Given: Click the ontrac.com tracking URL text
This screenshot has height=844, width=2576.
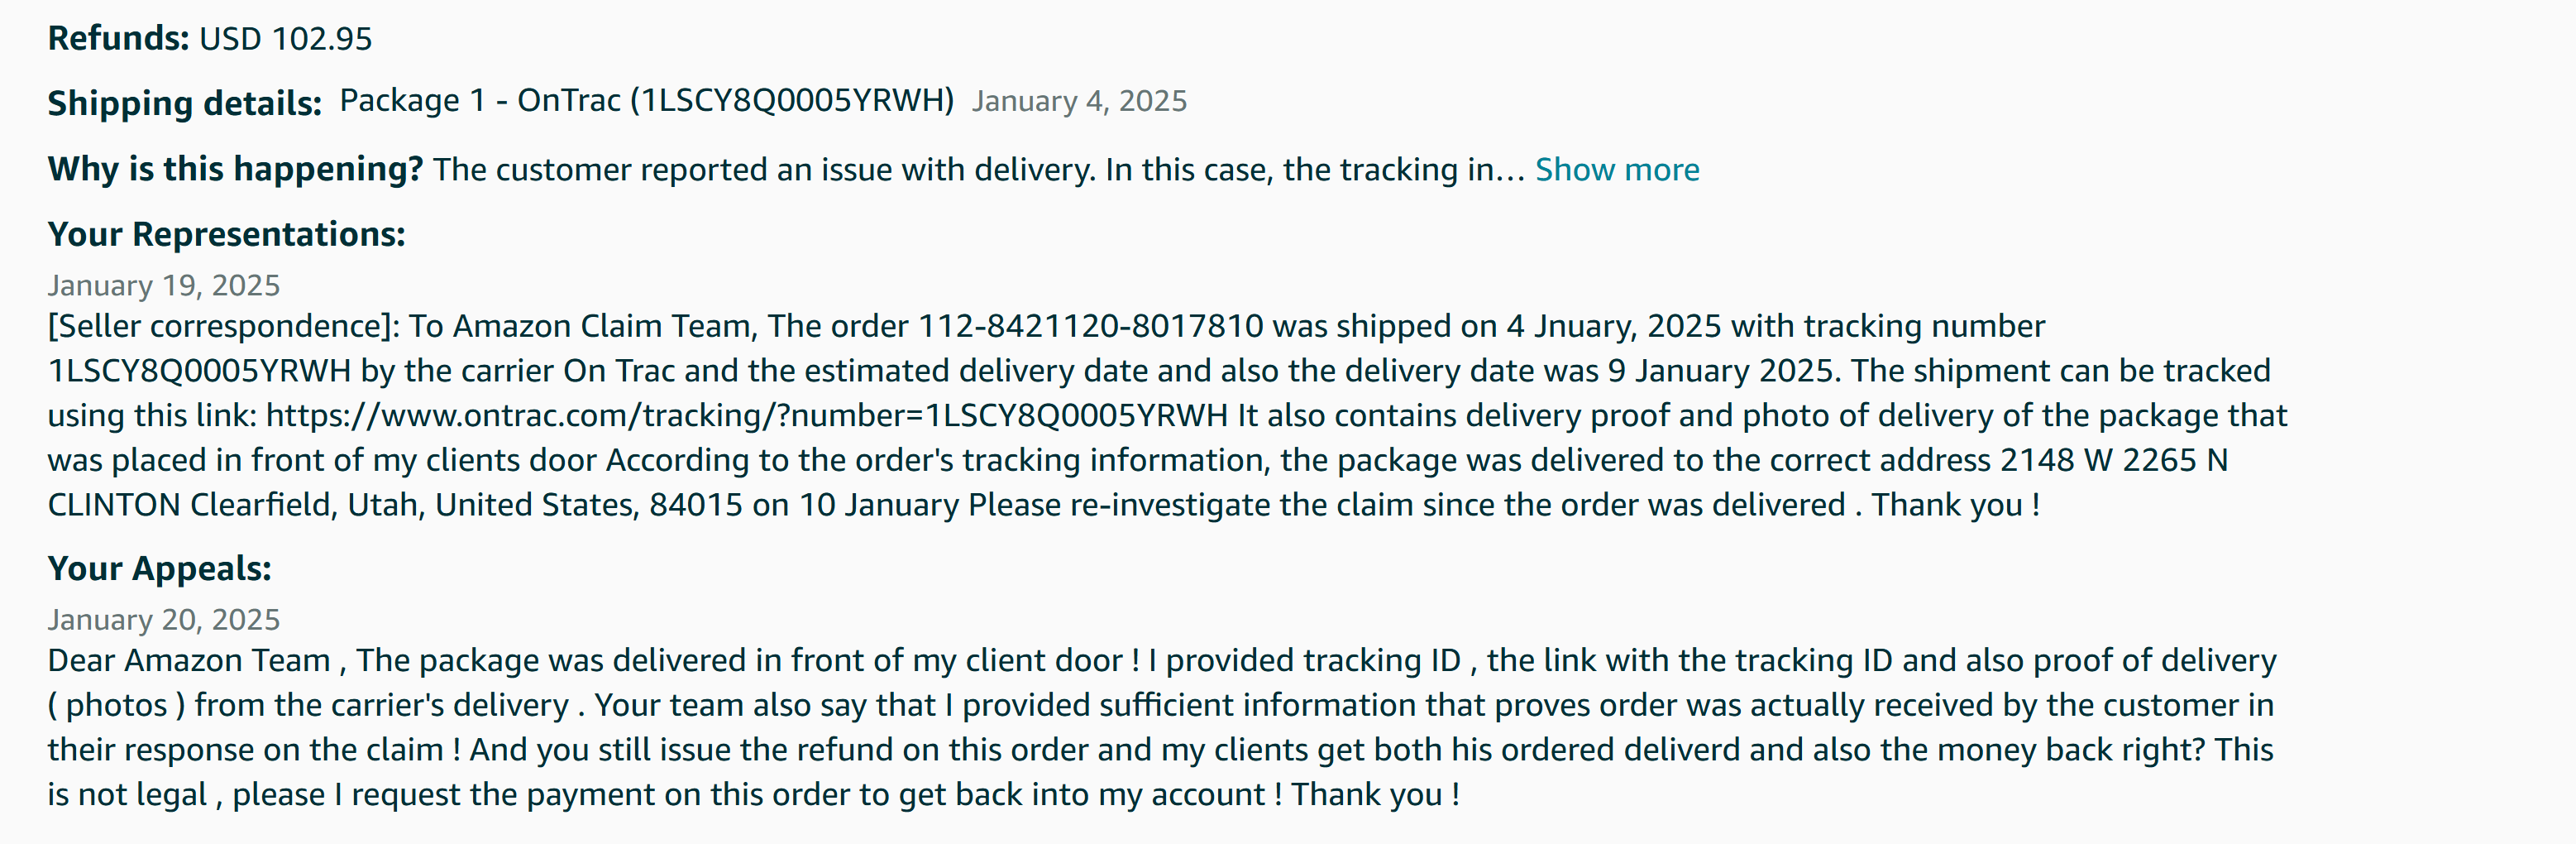Looking at the screenshot, I should 746,415.
